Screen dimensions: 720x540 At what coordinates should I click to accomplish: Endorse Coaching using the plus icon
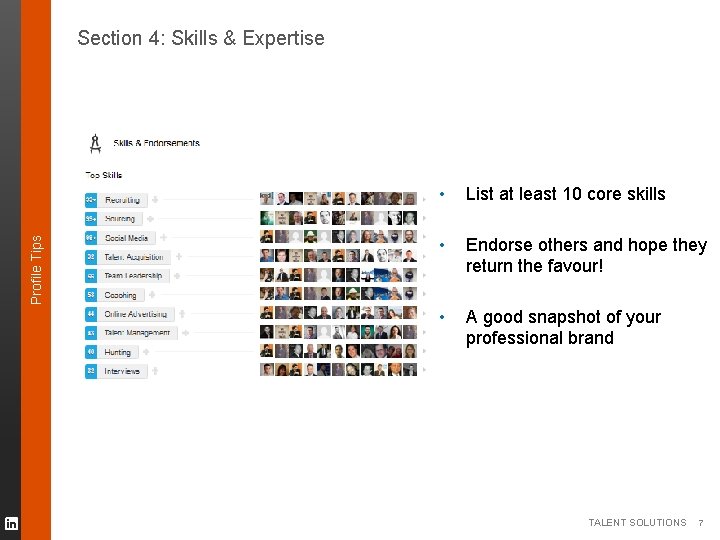click(x=150, y=295)
